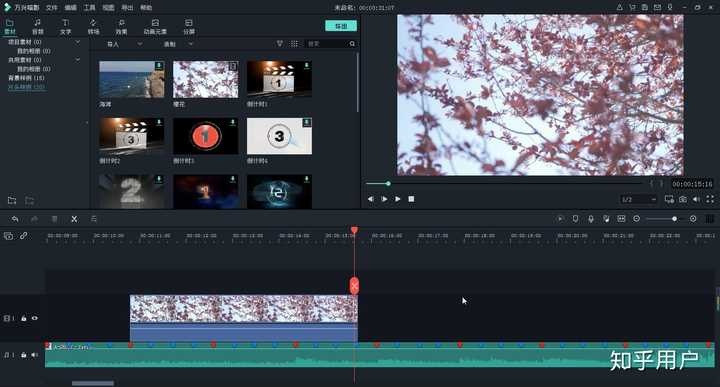Take a snapshot with camera icon
Viewport: 720px width, 387px height.
tap(683, 199)
